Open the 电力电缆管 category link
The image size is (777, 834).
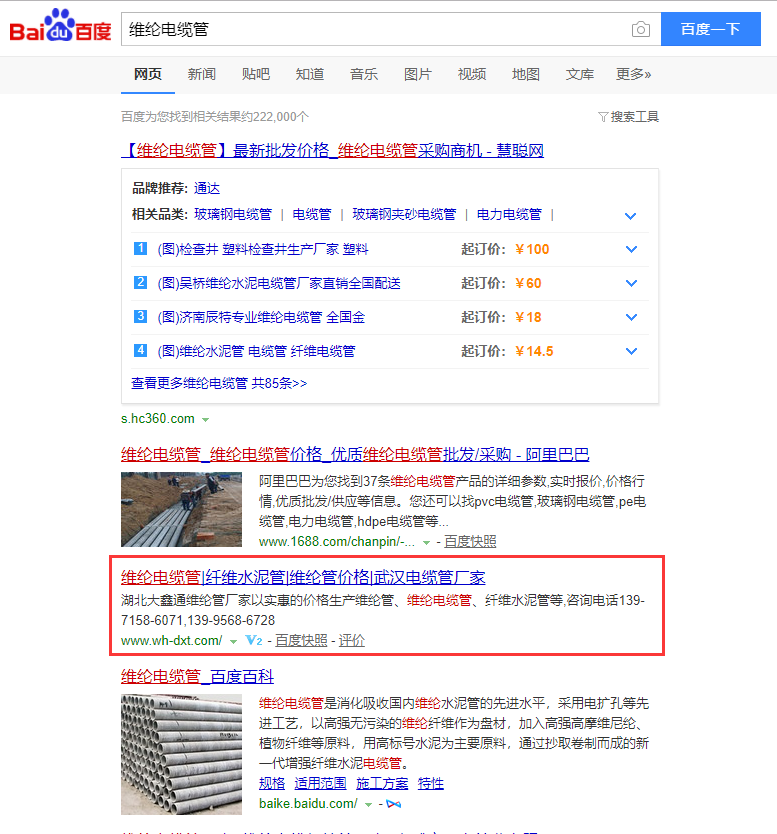point(509,214)
